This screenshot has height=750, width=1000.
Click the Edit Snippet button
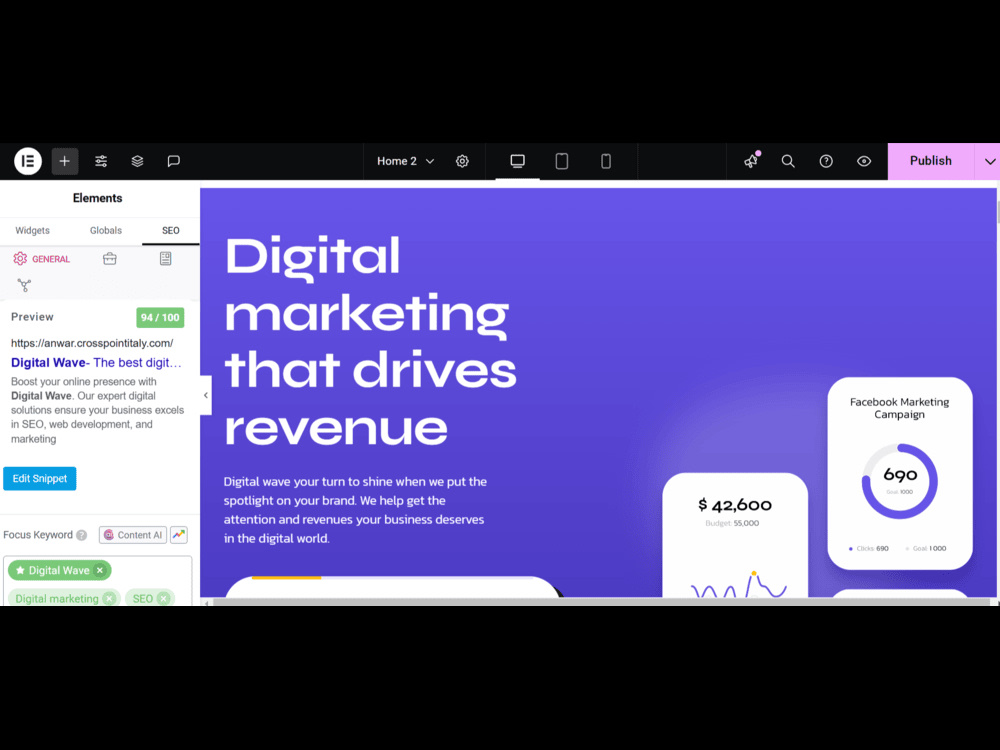[x=40, y=478]
